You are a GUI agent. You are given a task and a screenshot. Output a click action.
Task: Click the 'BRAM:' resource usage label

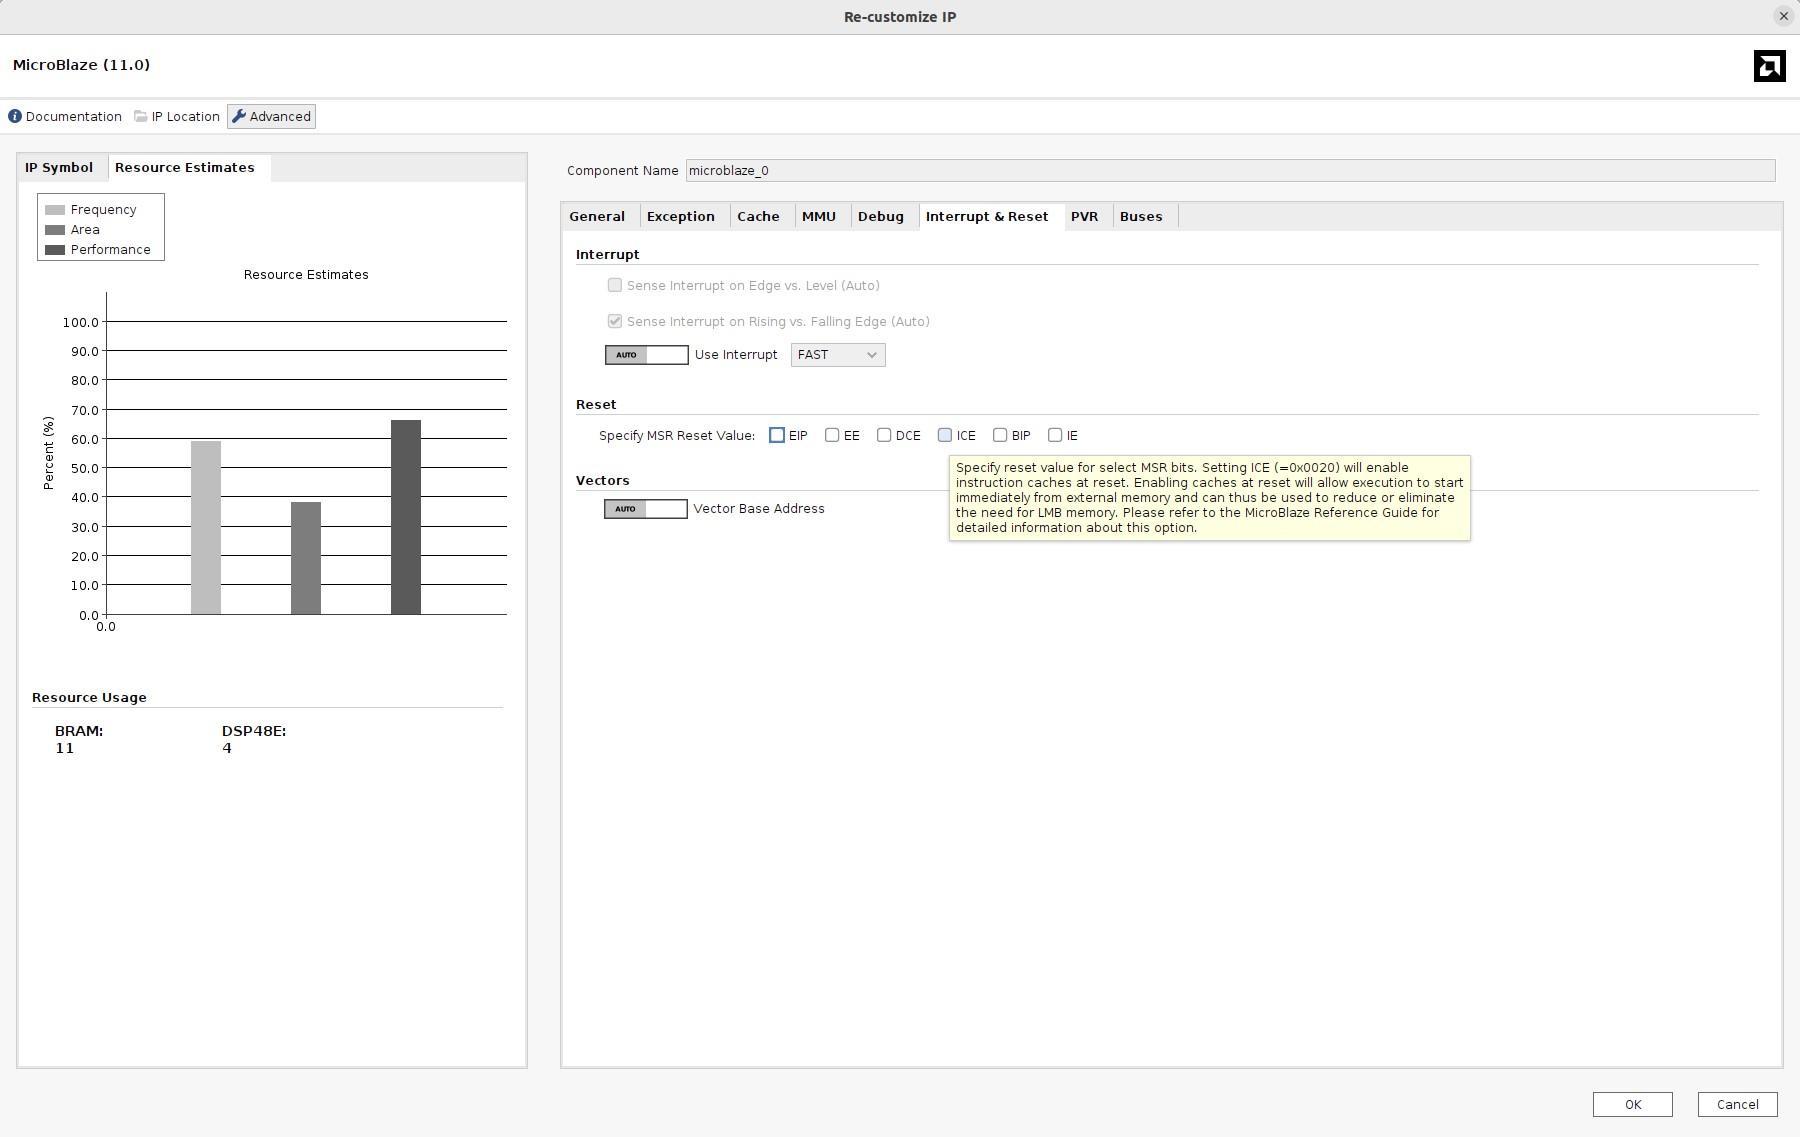(x=79, y=731)
